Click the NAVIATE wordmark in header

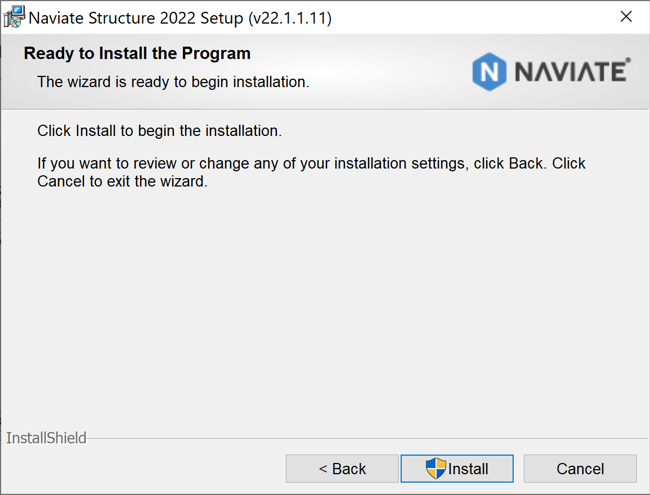572,71
